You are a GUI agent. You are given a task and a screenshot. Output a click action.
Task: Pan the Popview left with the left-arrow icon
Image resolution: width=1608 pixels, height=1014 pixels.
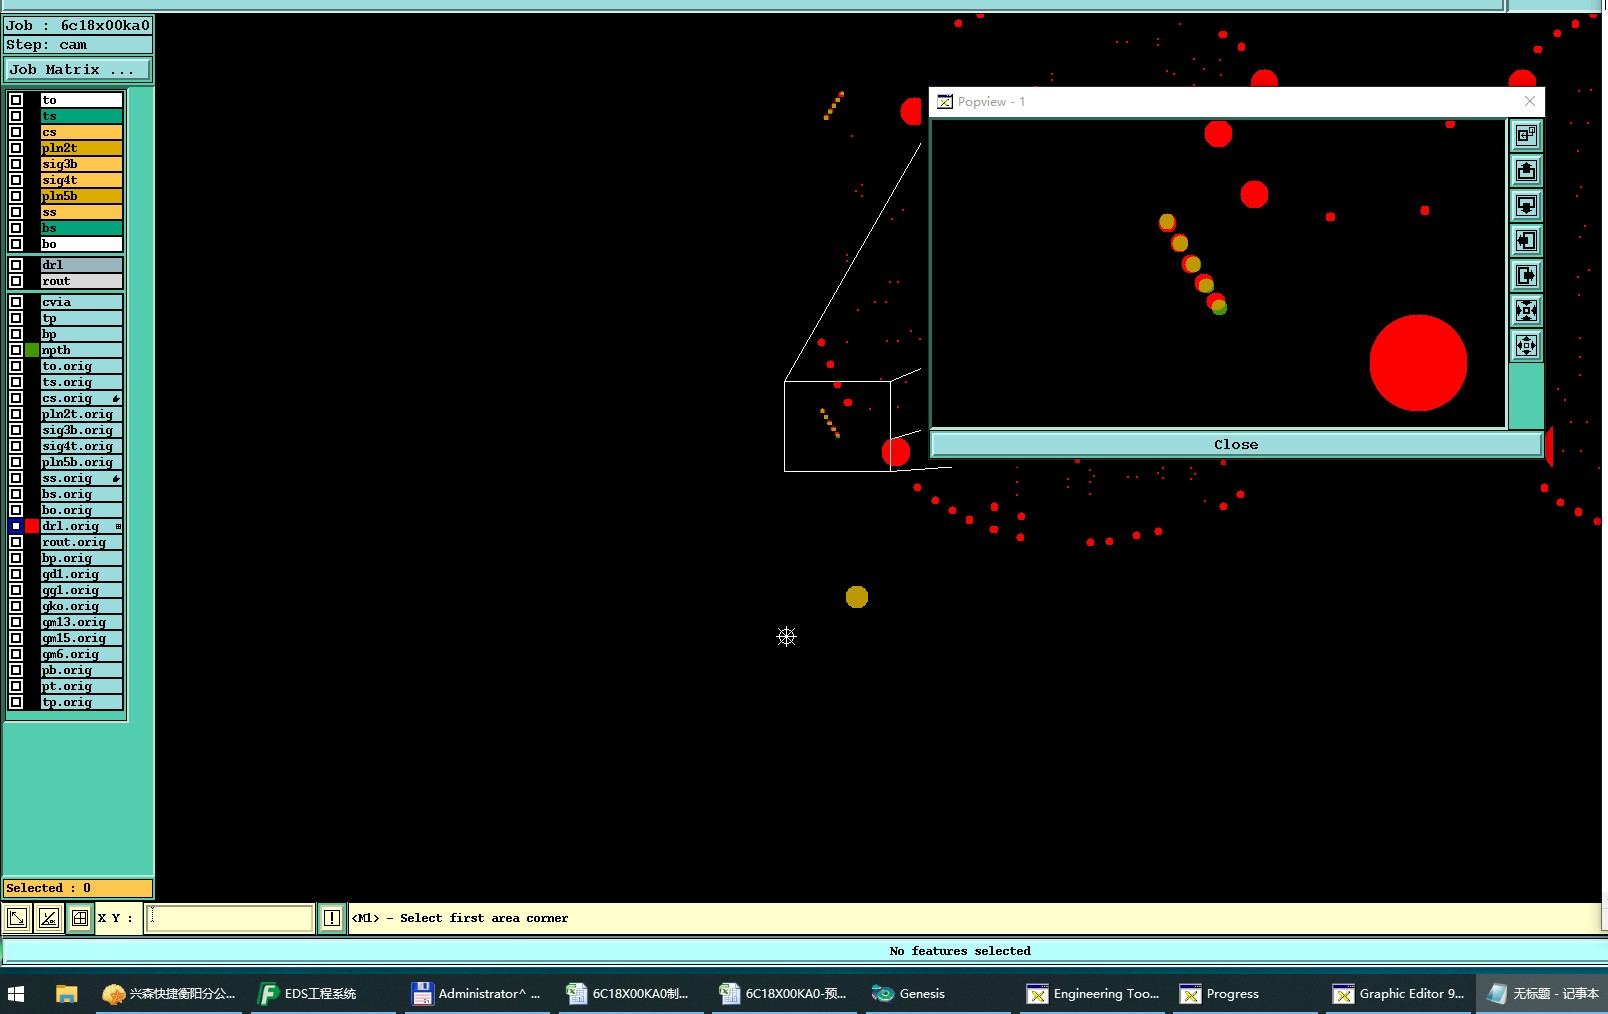[x=1526, y=241]
